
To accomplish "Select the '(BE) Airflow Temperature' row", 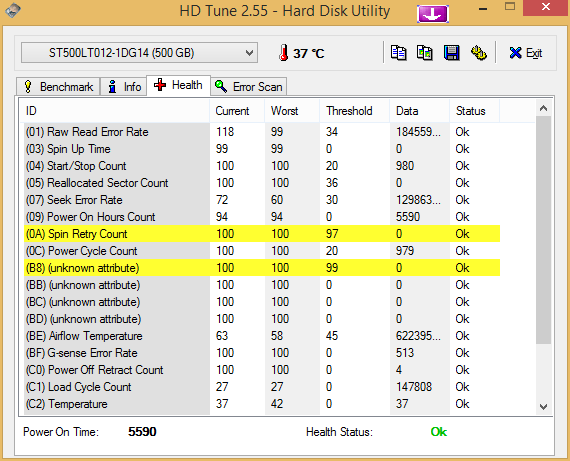I will [262, 336].
